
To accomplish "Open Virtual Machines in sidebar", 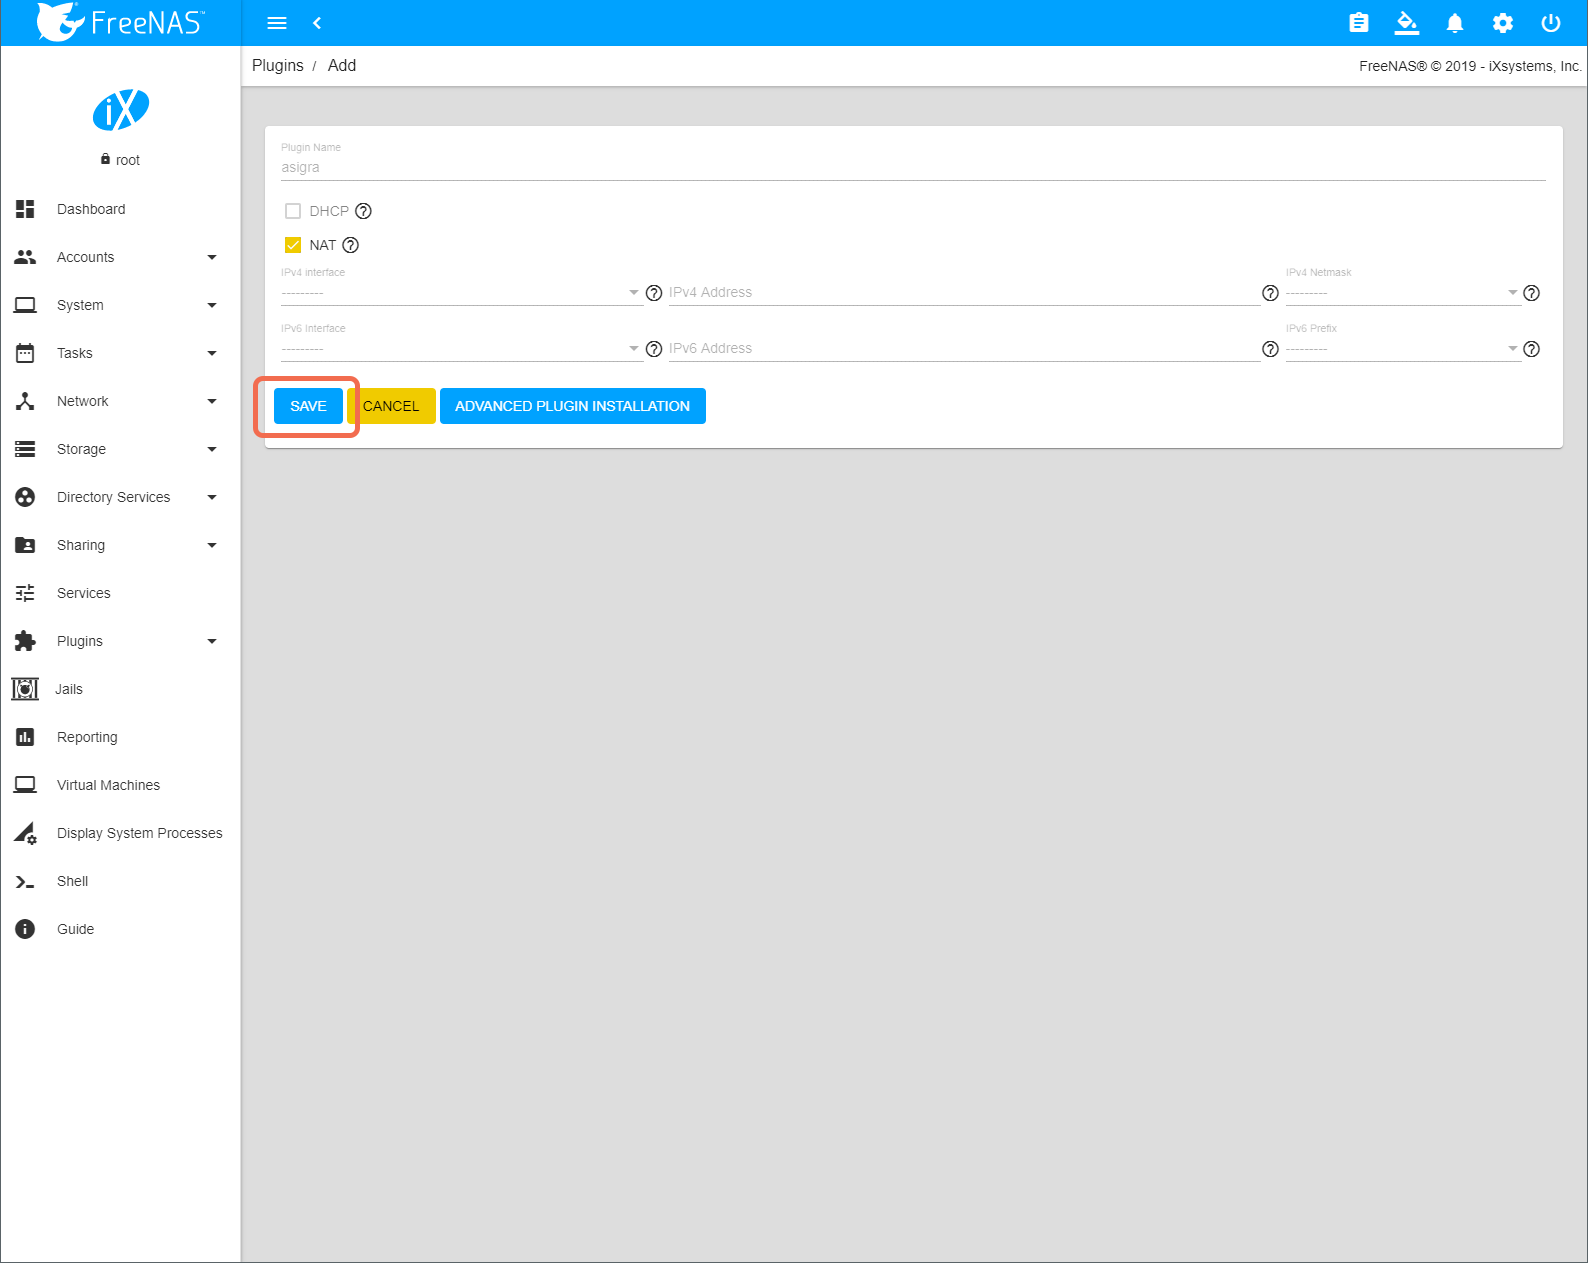I will coord(120,785).
